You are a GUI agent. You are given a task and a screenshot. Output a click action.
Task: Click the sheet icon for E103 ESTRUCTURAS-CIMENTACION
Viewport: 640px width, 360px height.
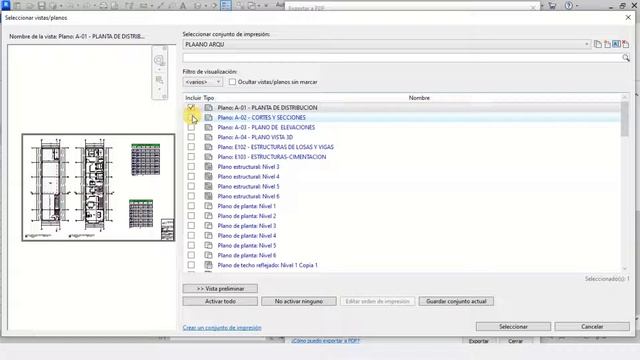click(209, 157)
